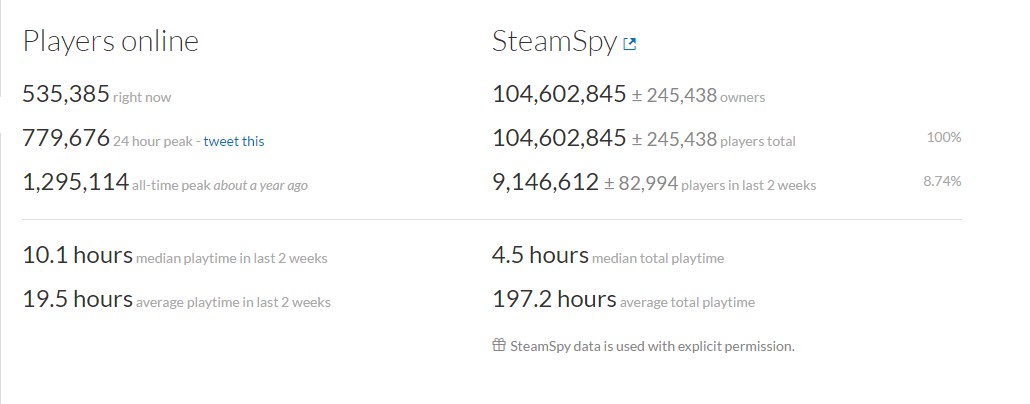Click the 197.2 hours average total playtime
The width and height of the screenshot is (1030, 404).
pos(554,299)
